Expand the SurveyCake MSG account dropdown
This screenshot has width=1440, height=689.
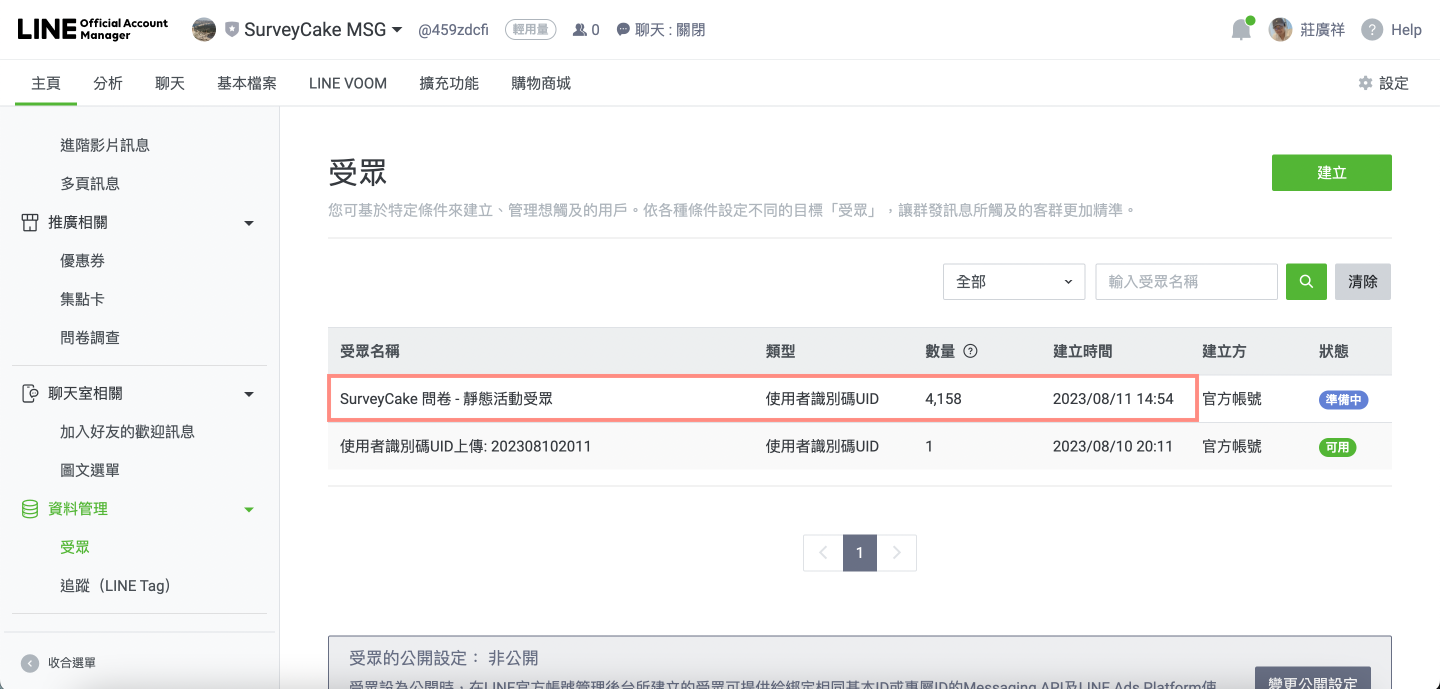point(397,30)
